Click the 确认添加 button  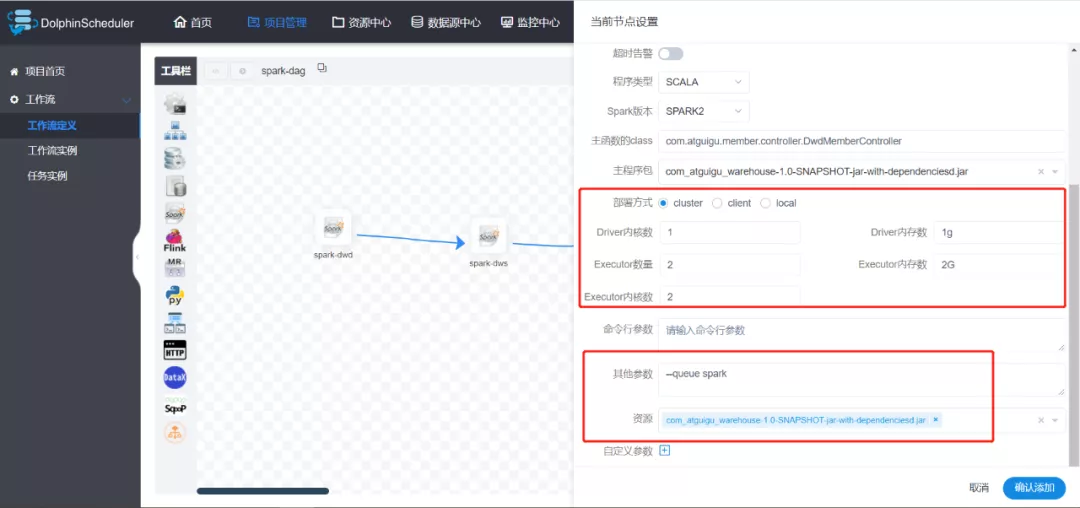pos(1034,487)
